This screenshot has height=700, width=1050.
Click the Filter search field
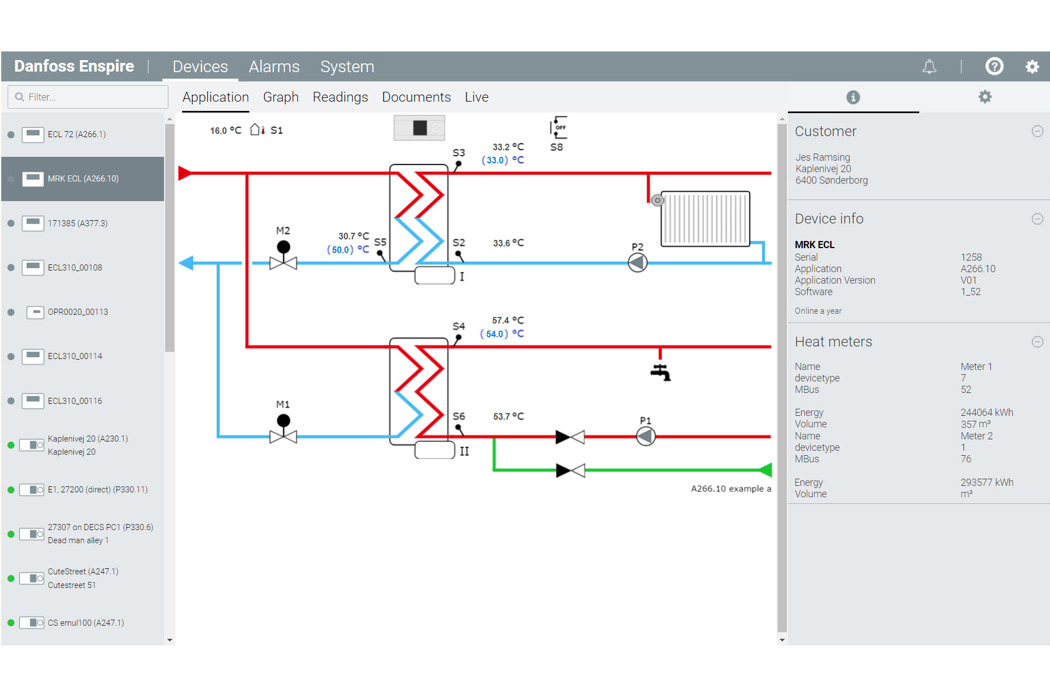[88, 97]
